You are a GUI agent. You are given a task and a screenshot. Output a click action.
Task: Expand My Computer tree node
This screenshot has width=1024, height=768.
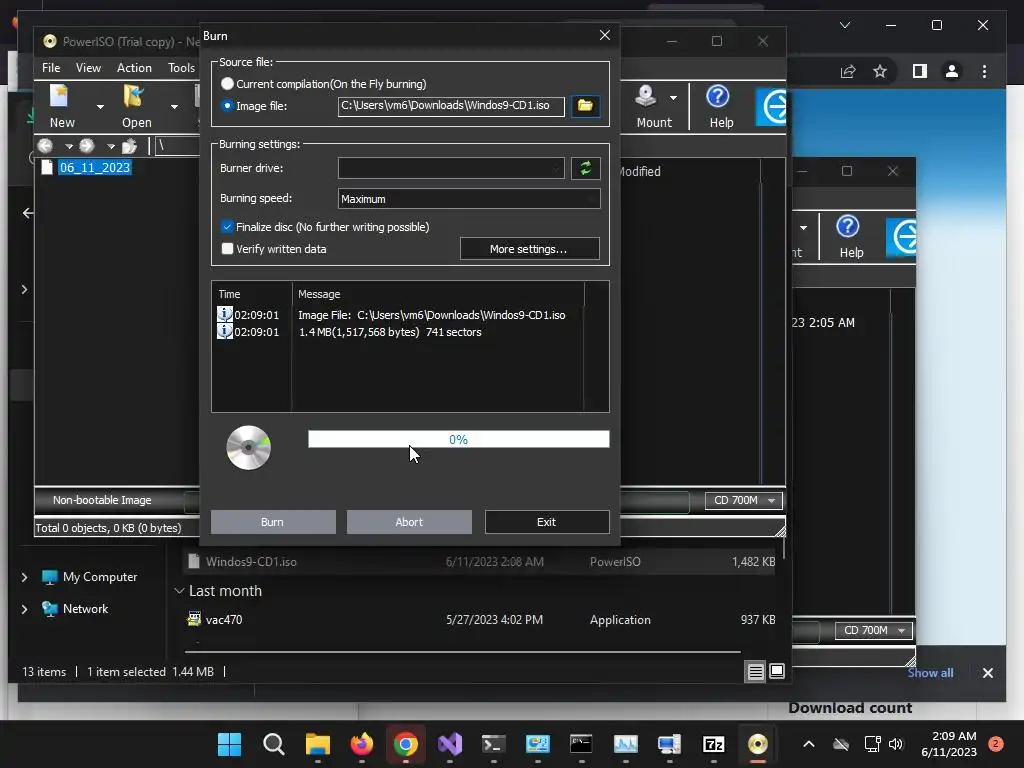pos(24,577)
